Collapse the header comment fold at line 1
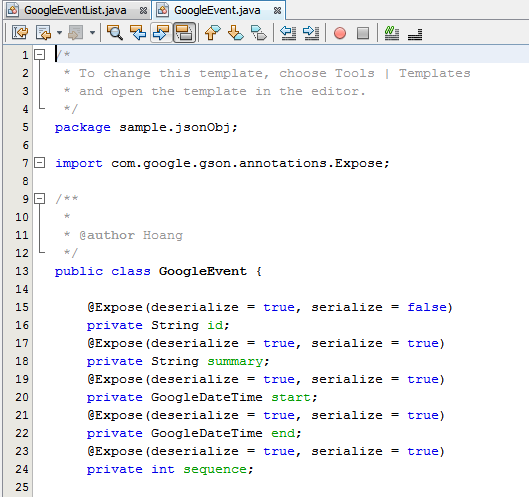 click(39, 54)
